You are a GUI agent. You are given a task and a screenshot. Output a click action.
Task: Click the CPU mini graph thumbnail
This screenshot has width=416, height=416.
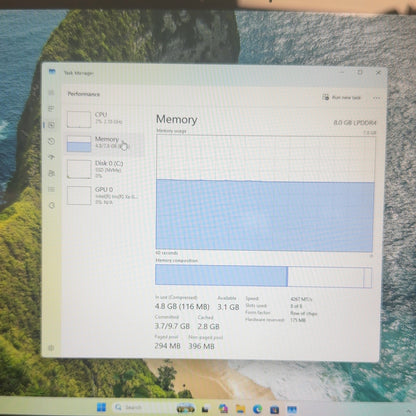[79, 119]
